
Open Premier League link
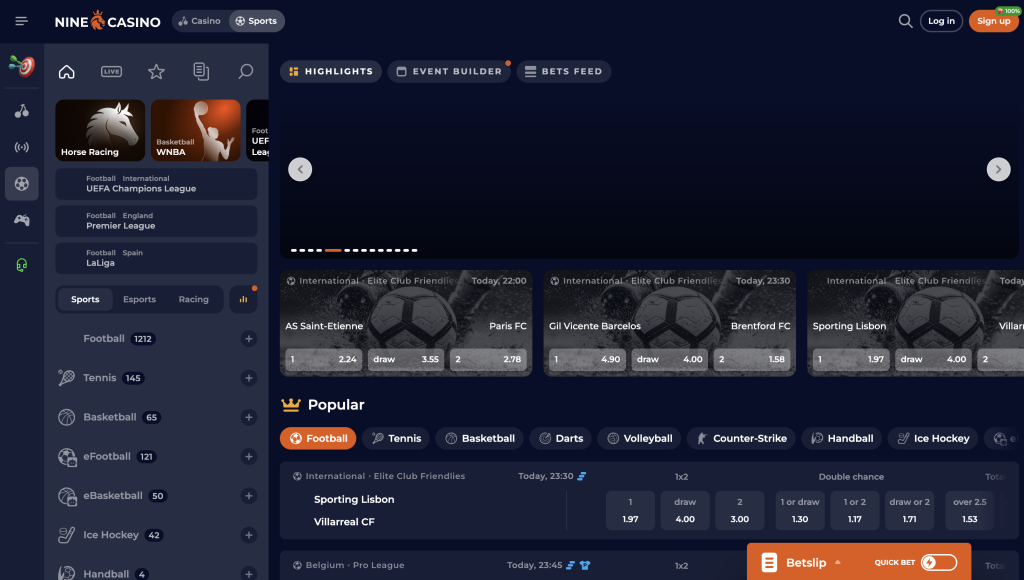tap(156, 221)
